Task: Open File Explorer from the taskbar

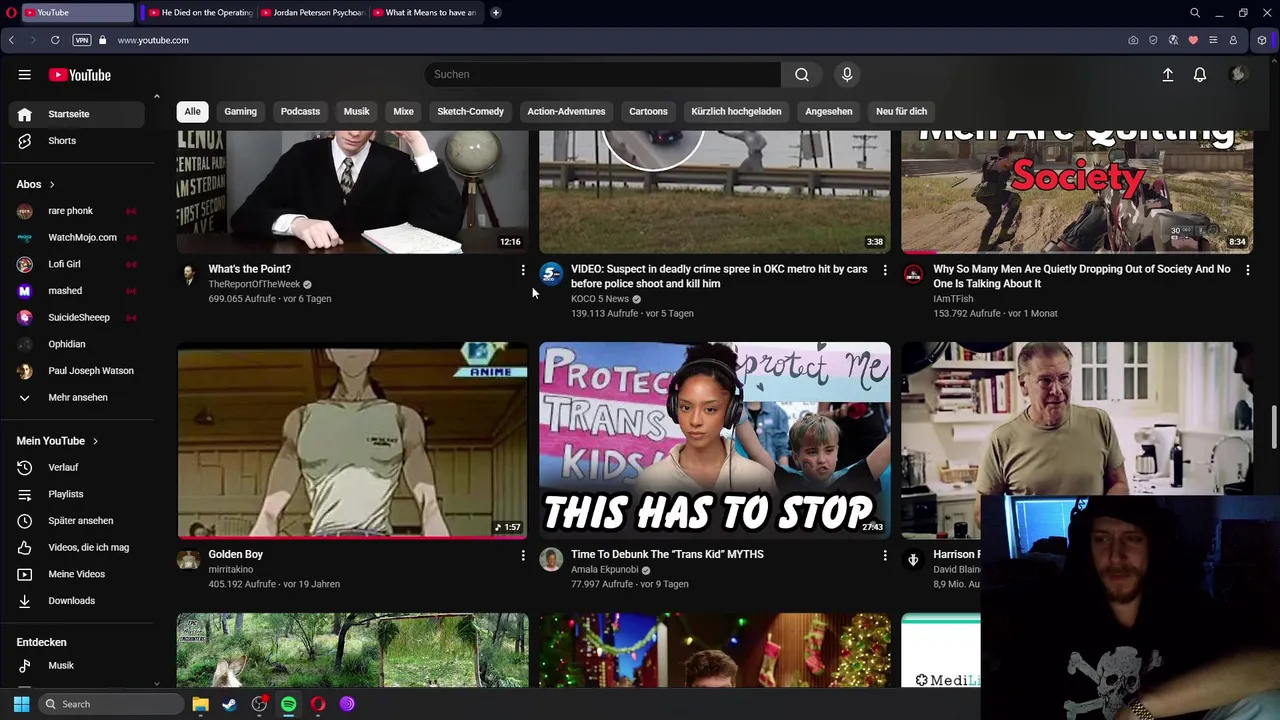Action: click(x=200, y=704)
